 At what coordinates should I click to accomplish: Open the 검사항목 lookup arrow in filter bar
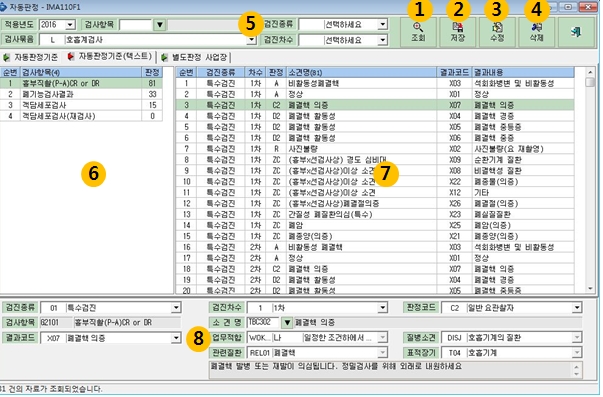(160, 25)
